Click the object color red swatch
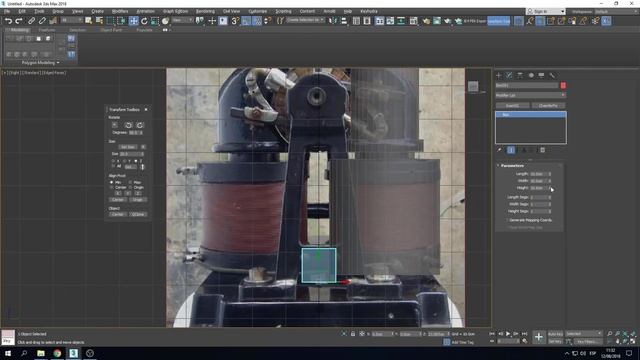The height and width of the screenshot is (360, 640). point(563,85)
